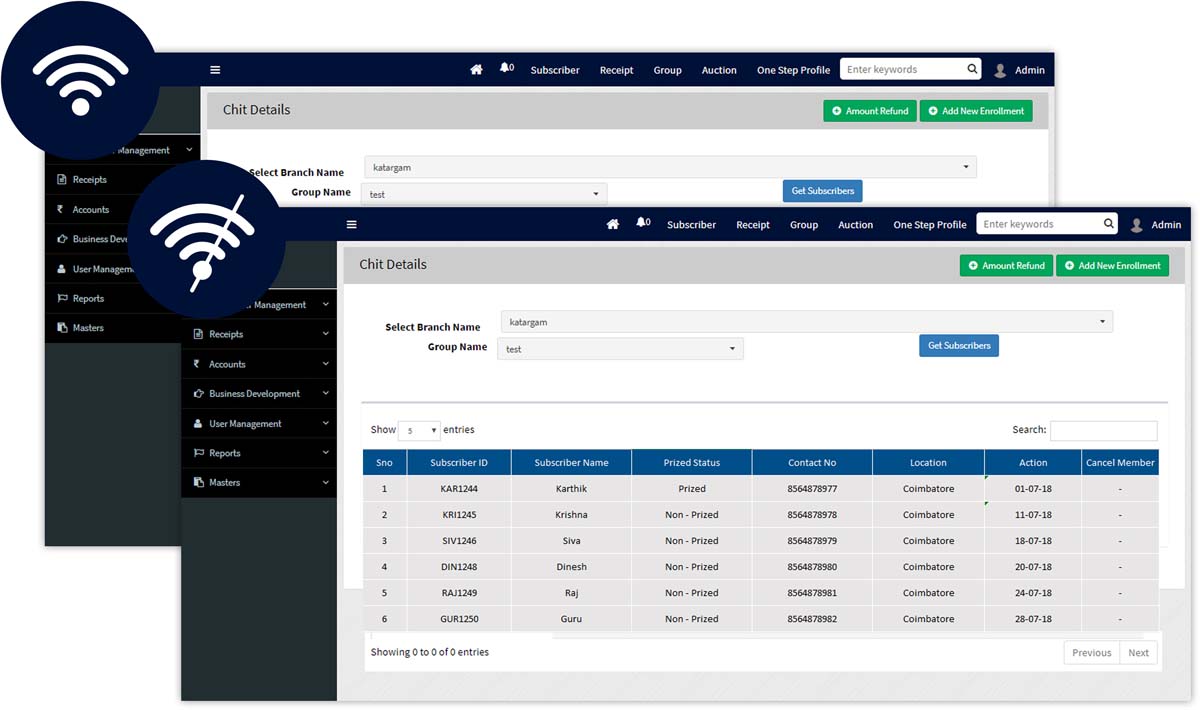Image resolution: width=1200 pixels, height=710 pixels.
Task: Click subscriber ID KAR1244
Action: tap(459, 489)
